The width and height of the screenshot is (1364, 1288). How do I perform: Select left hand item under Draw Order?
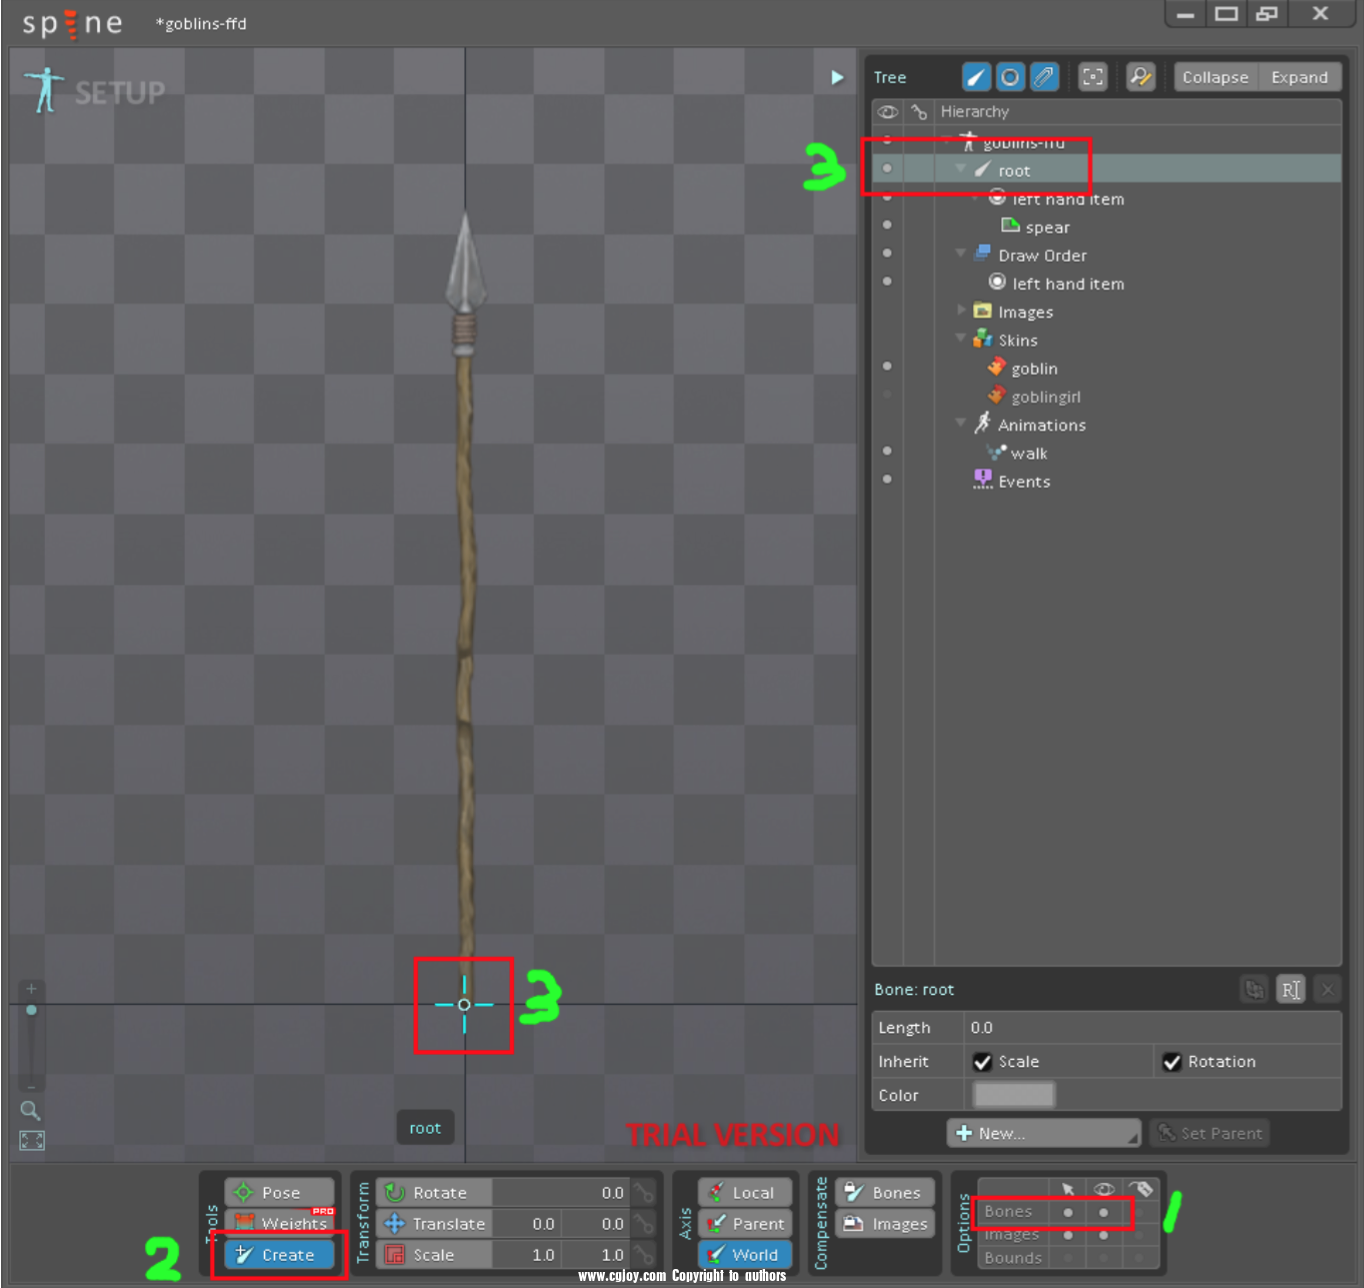[x=1067, y=284]
